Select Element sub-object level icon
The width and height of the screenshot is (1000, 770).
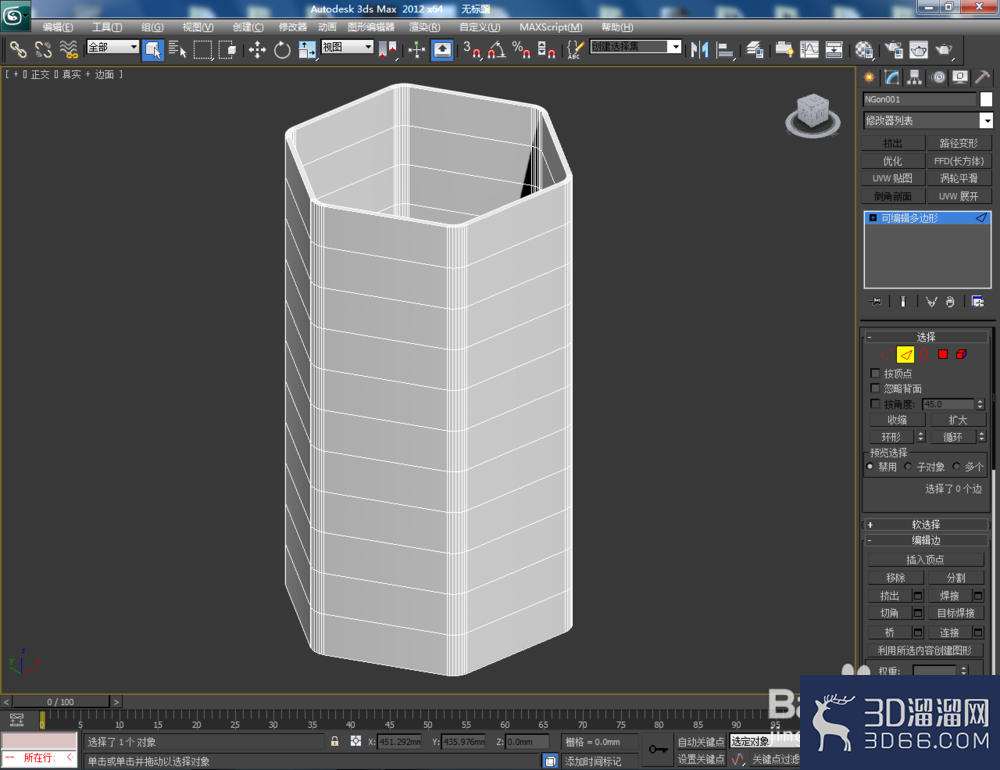pos(961,354)
